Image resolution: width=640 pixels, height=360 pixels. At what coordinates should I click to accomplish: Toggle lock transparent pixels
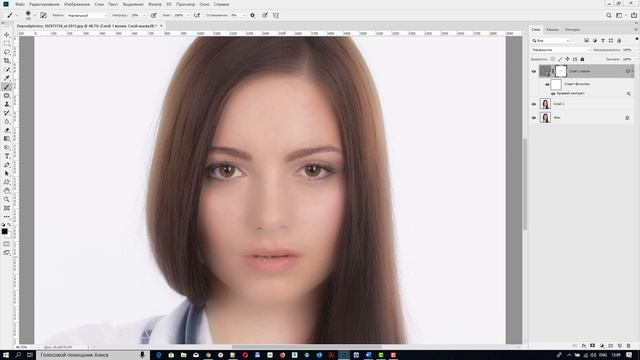click(x=553, y=59)
